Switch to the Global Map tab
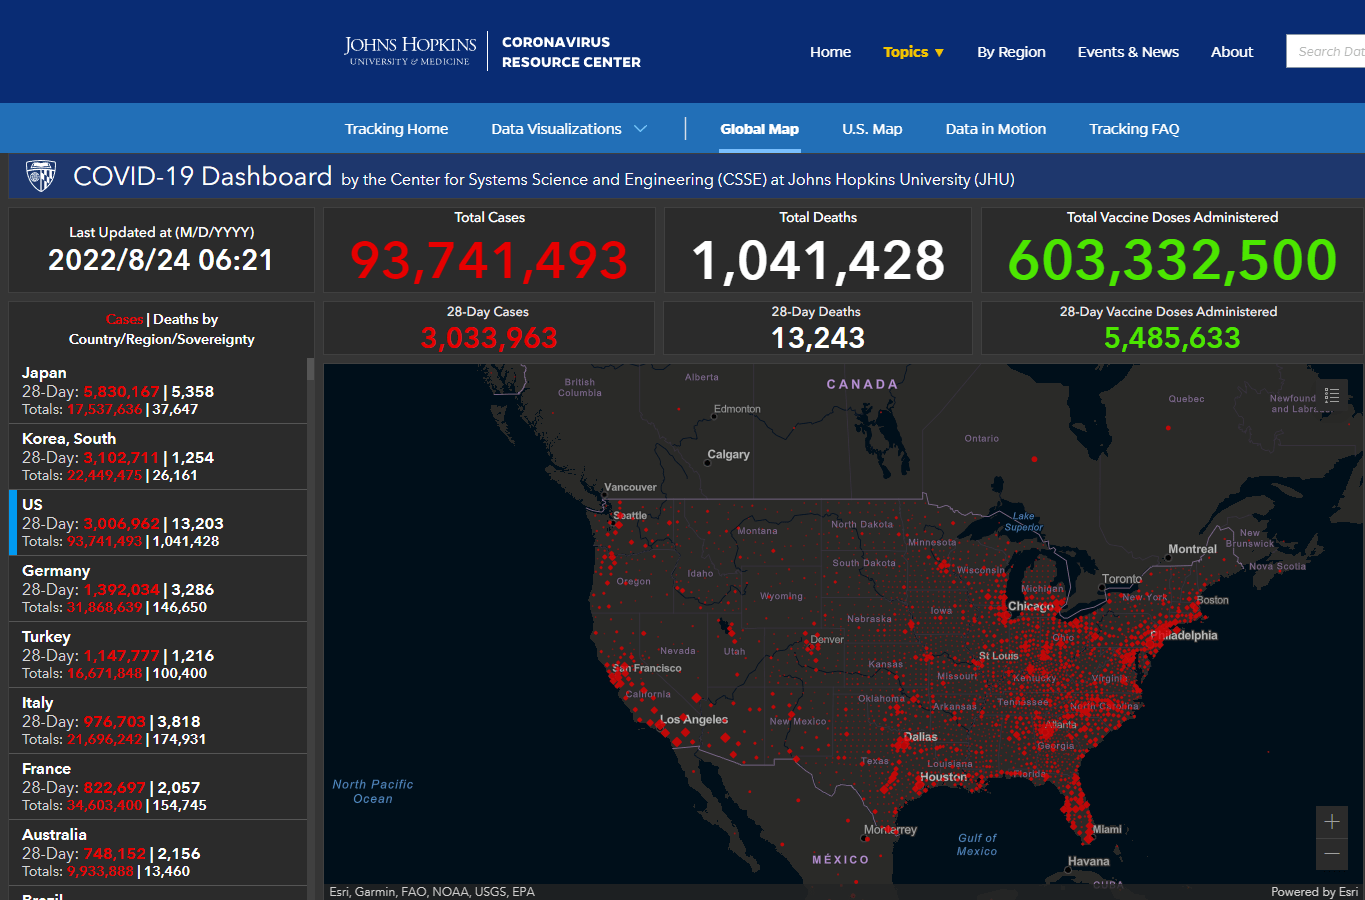This screenshot has width=1365, height=900. 760,129
